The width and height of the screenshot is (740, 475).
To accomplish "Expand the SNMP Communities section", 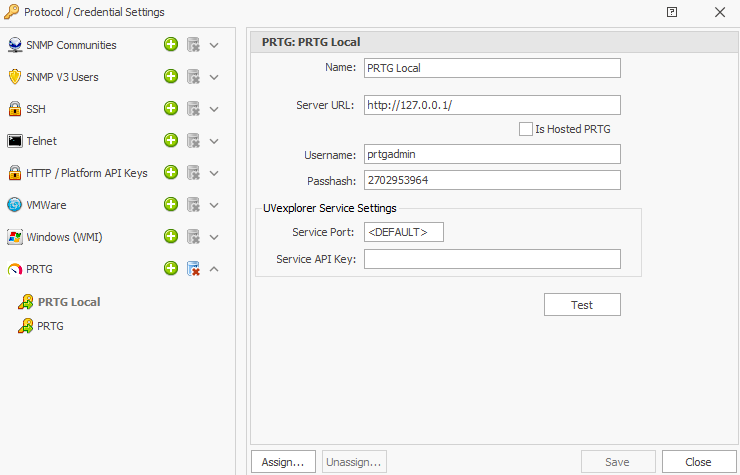I will pyautogui.click(x=214, y=45).
